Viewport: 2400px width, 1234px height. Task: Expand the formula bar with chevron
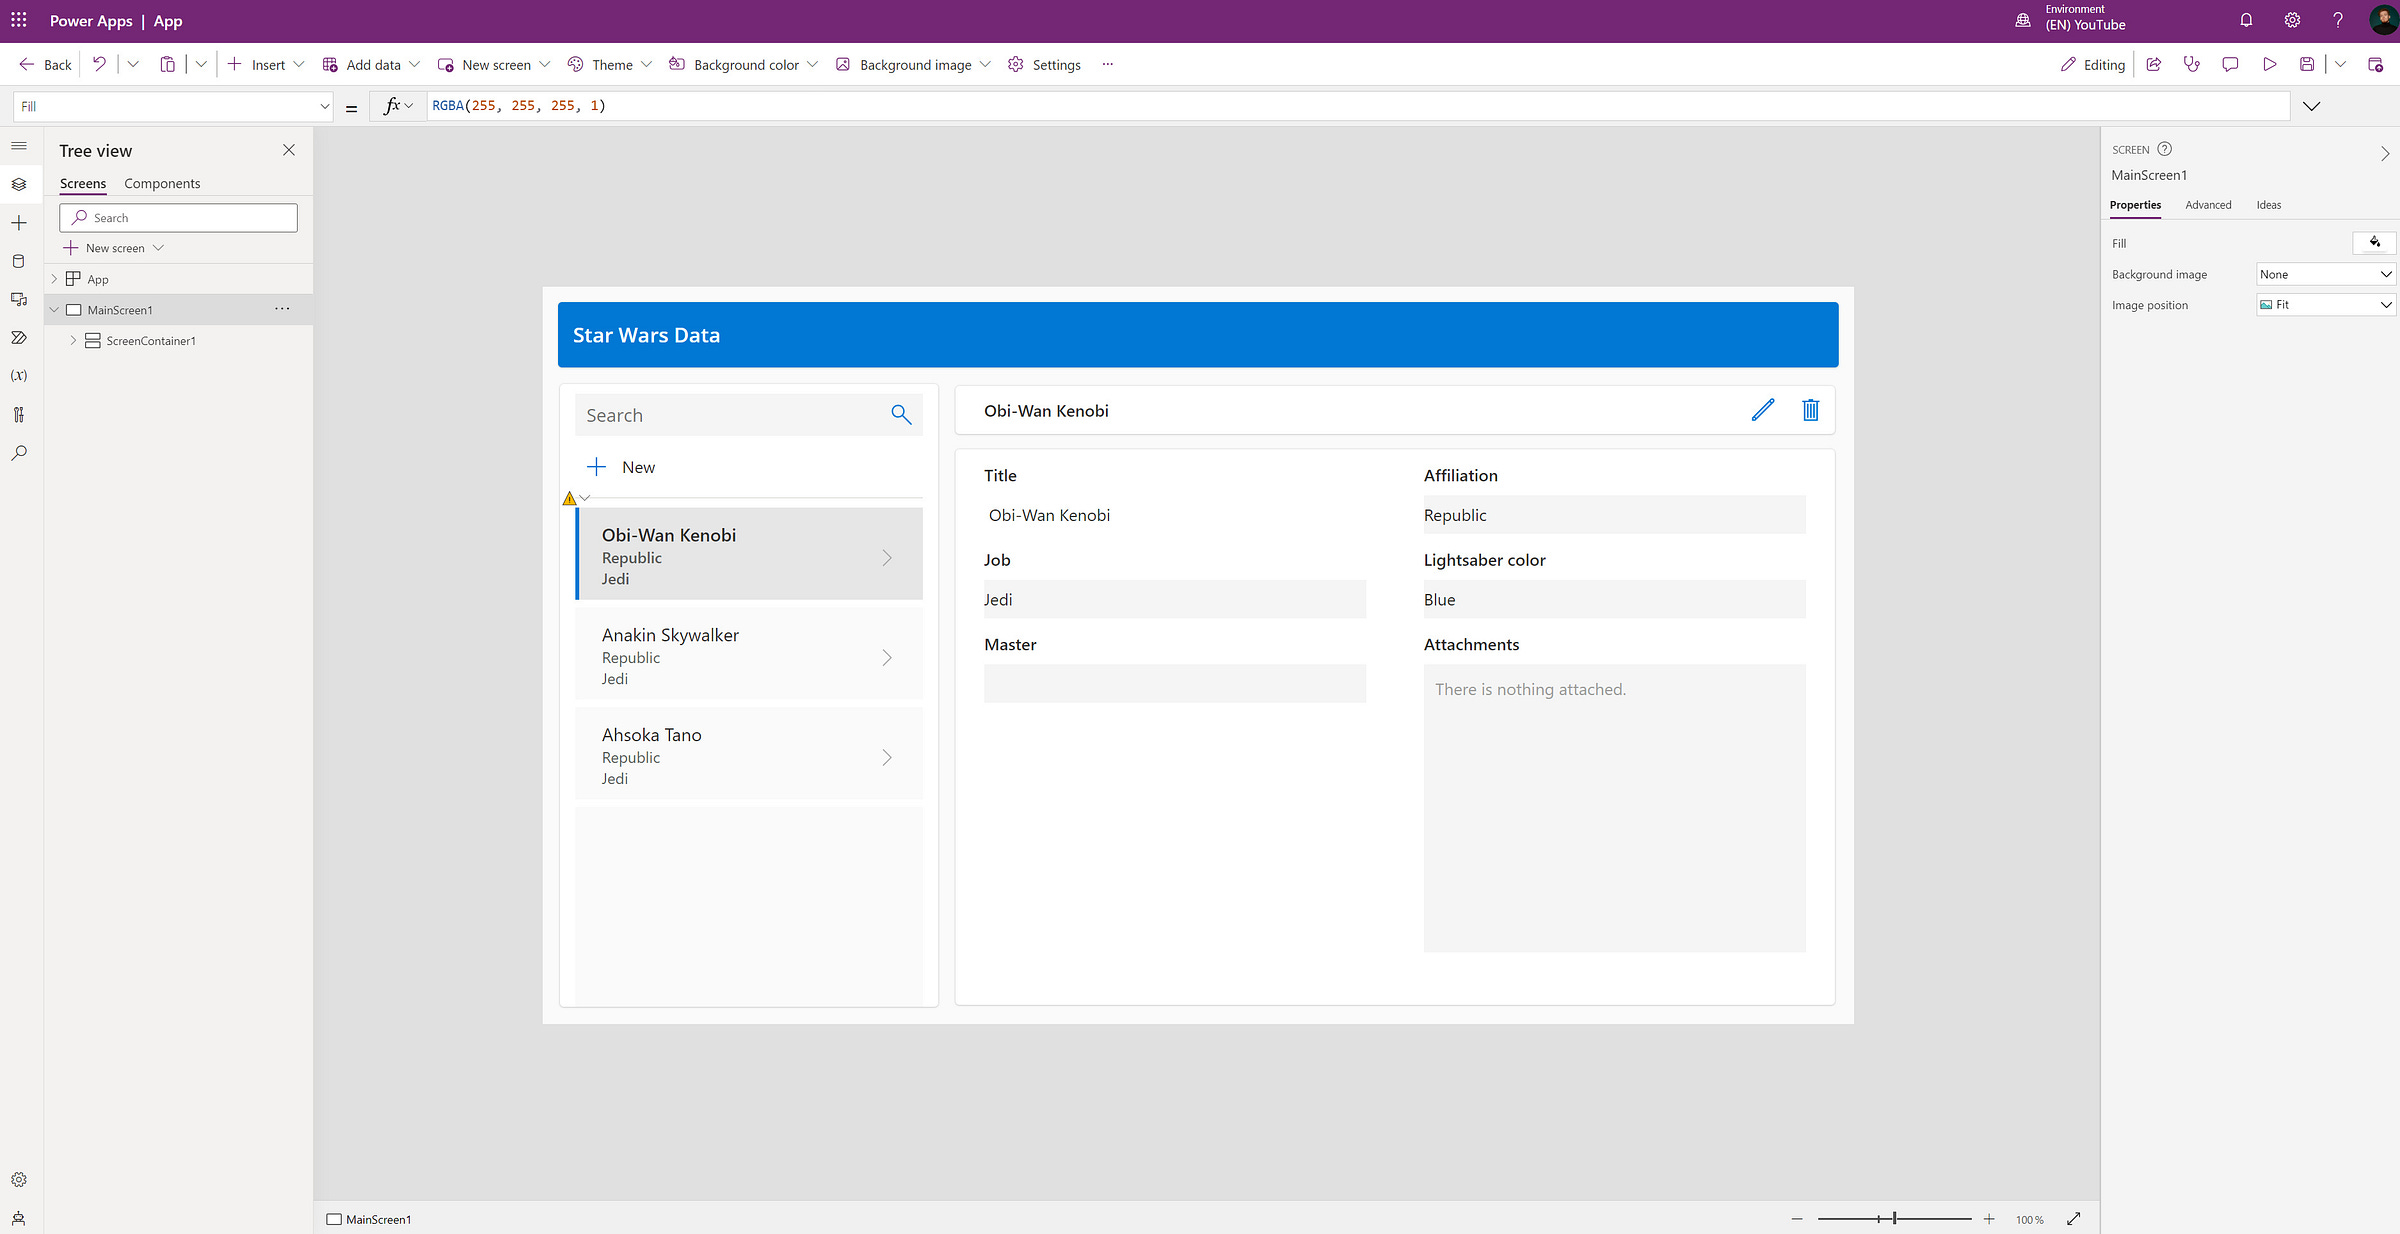pyautogui.click(x=2311, y=106)
